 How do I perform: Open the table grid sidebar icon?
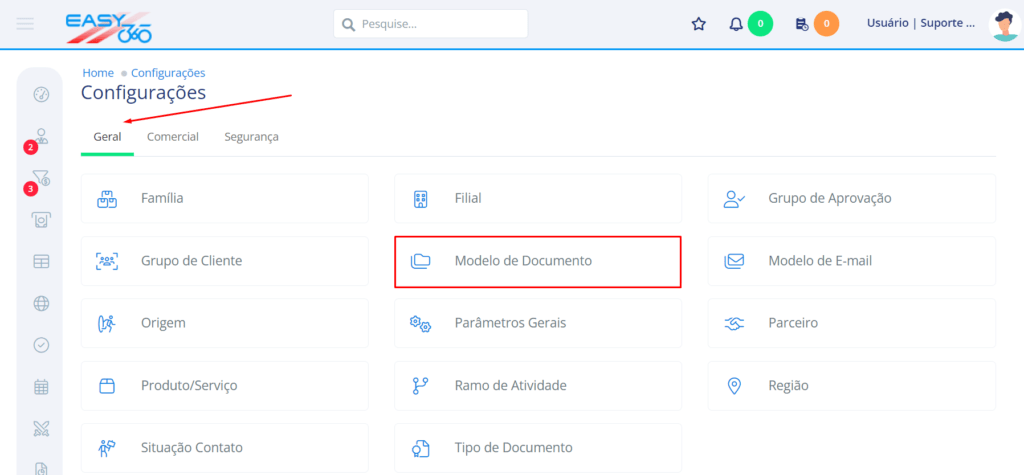pos(41,261)
